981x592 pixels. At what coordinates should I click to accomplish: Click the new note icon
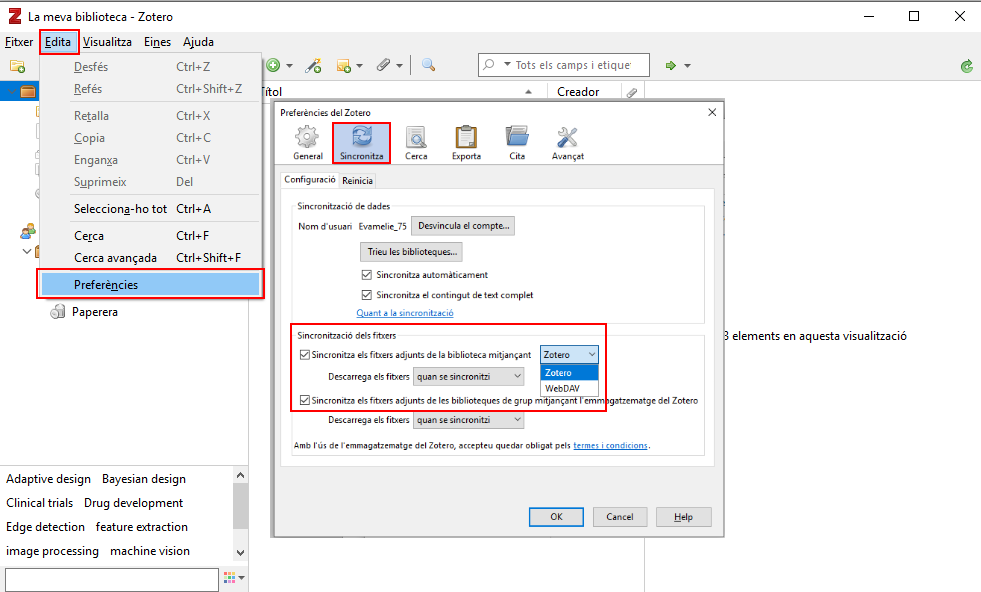(343, 65)
